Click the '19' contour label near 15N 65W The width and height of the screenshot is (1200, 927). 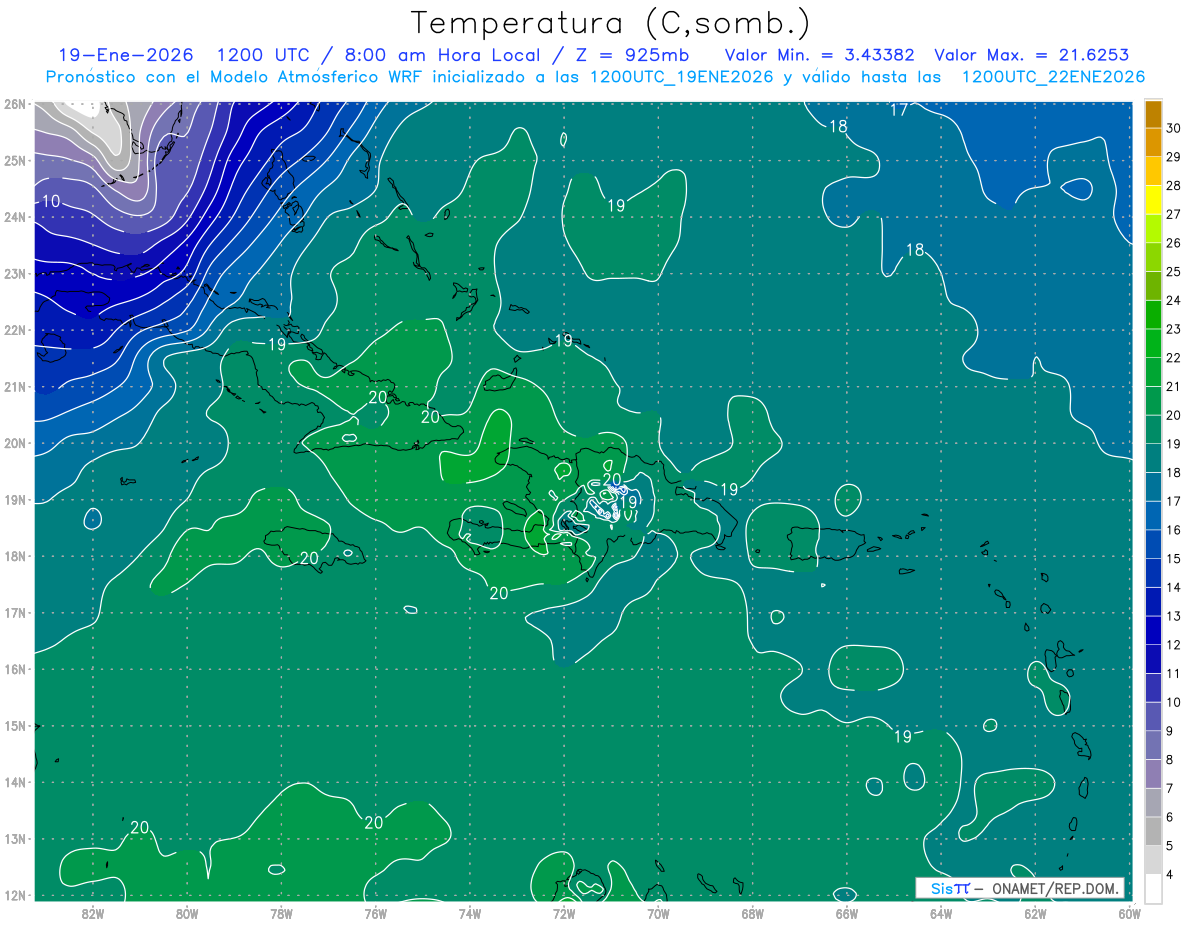[902, 737]
